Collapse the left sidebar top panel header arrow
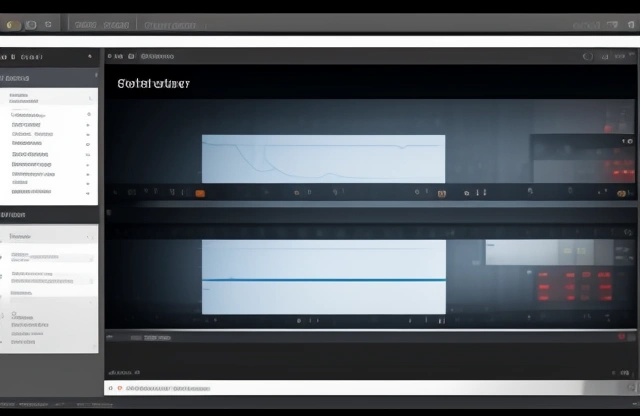Image resolution: width=640 pixels, height=416 pixels. tap(90, 58)
